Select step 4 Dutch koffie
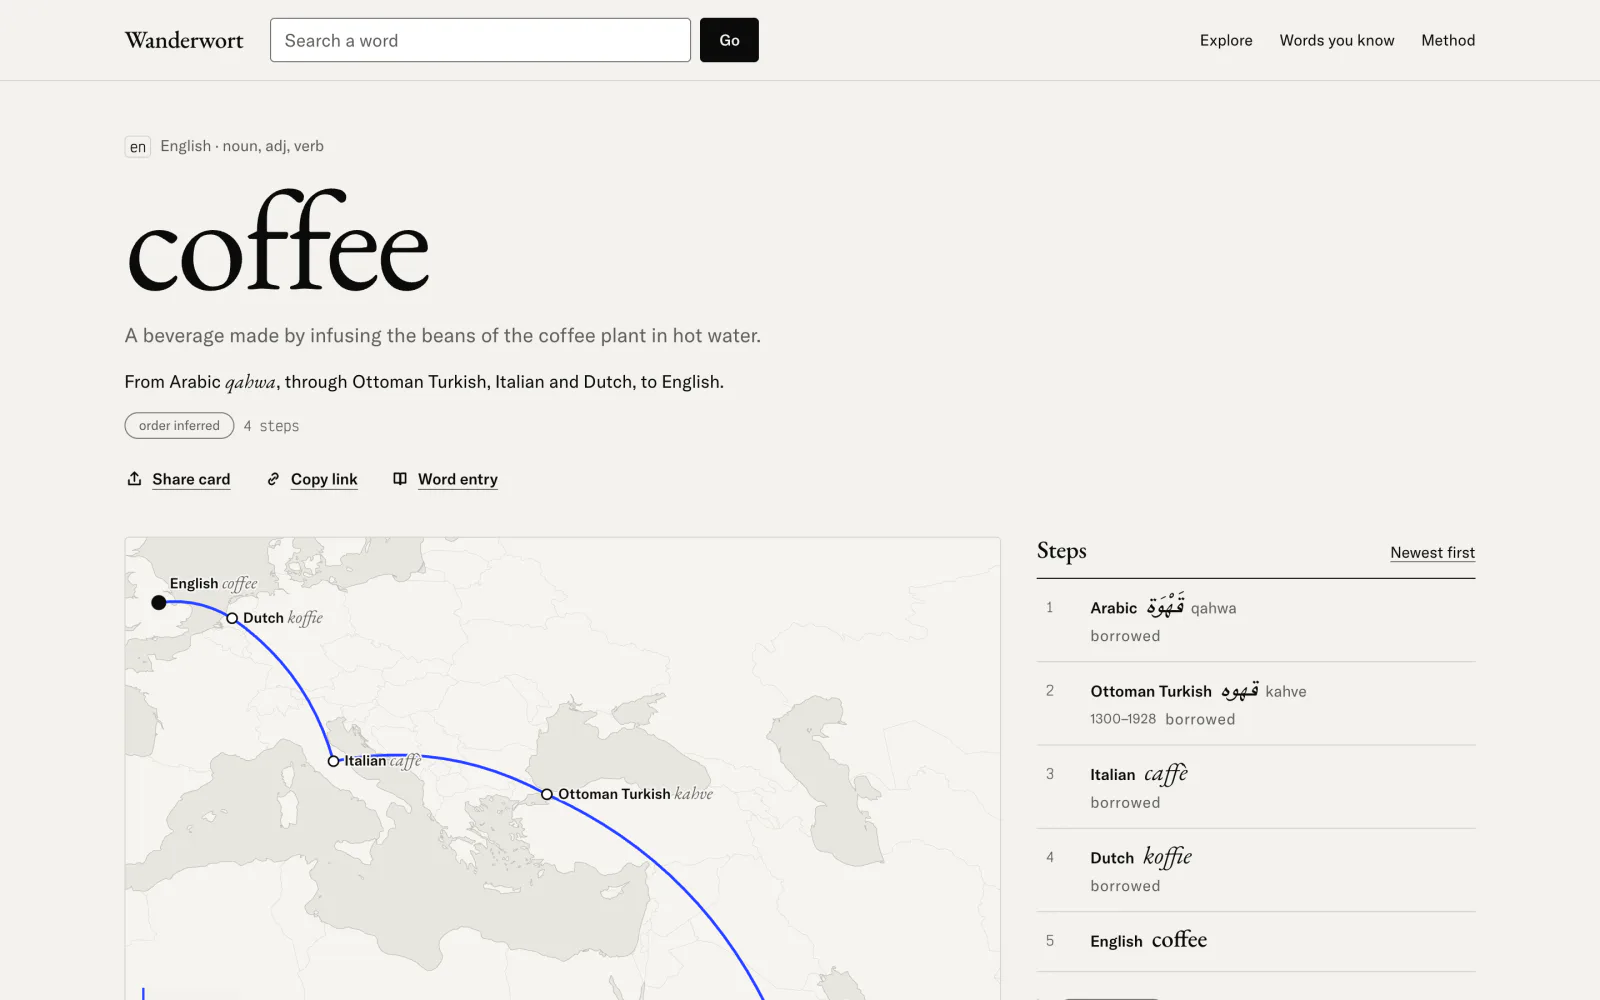 (1256, 870)
